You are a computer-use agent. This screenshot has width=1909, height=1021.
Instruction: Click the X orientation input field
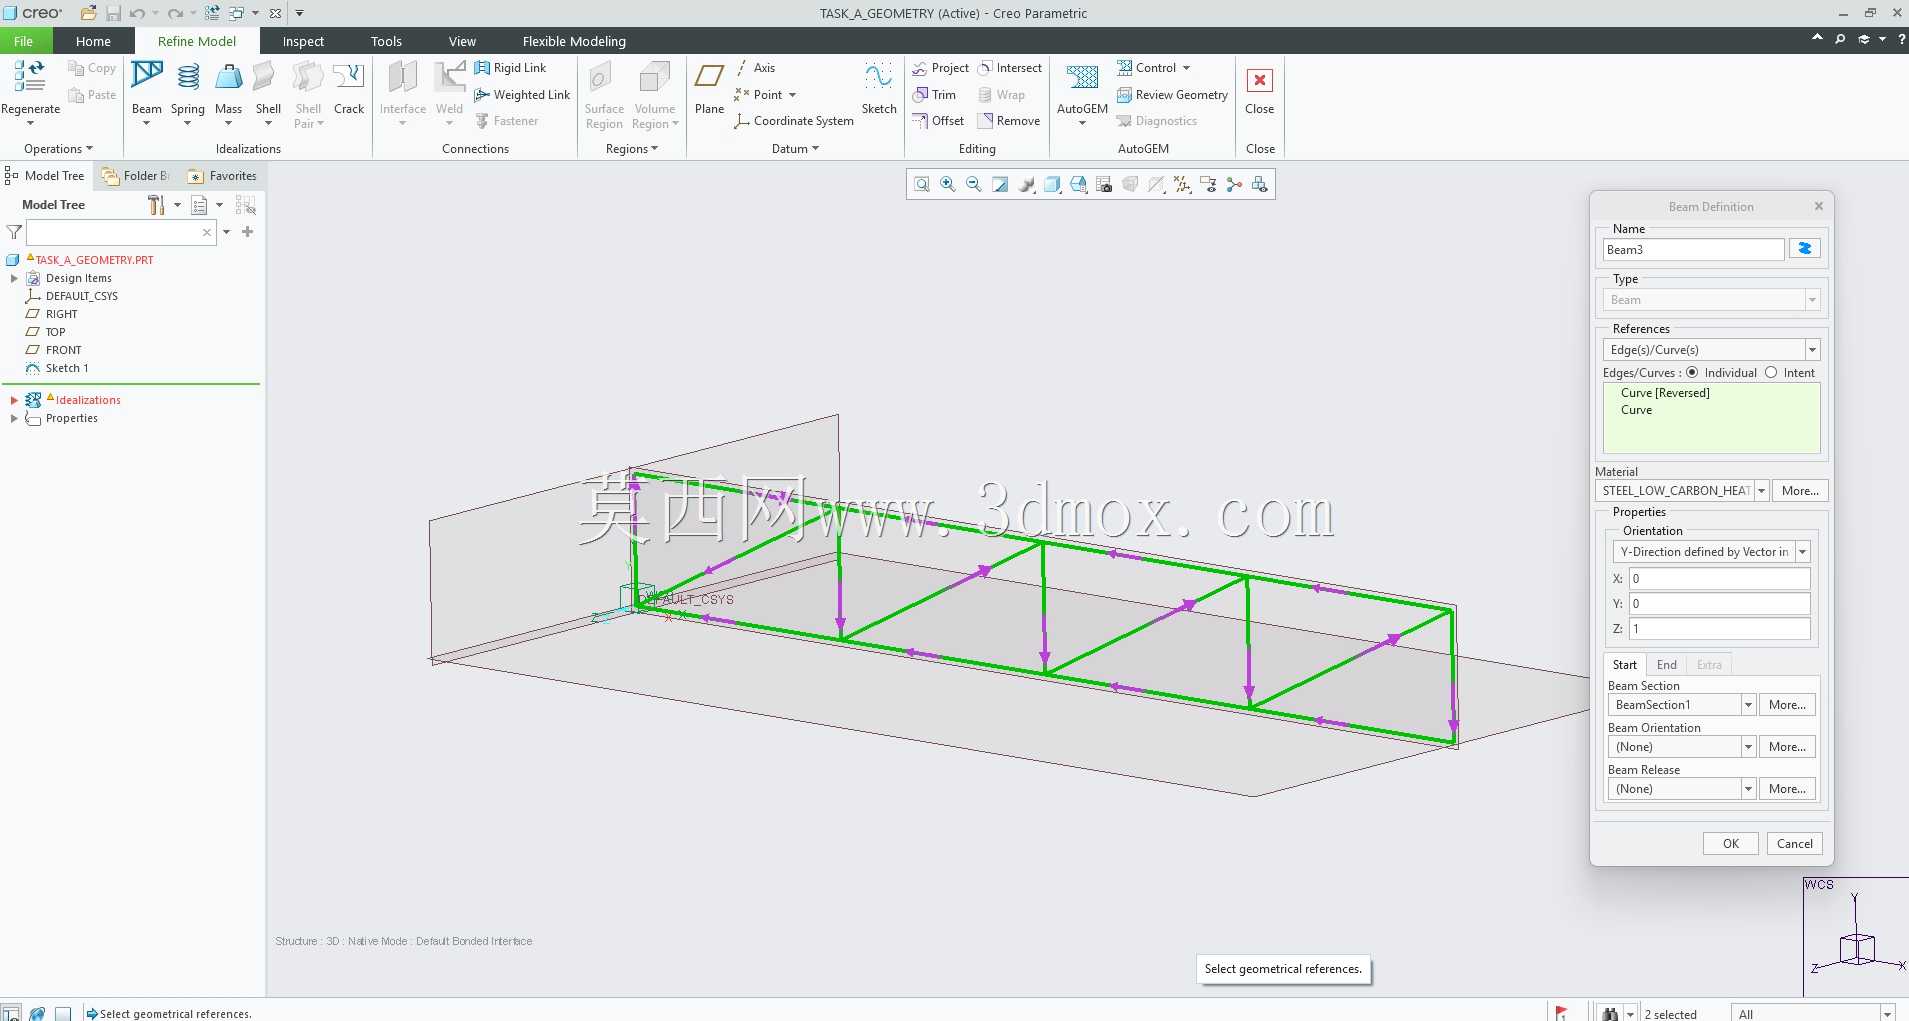(x=1720, y=579)
